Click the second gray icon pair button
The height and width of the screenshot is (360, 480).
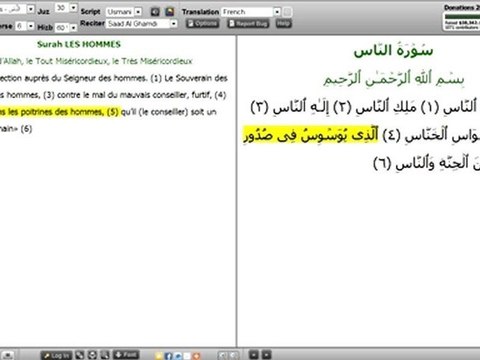(234, 356)
